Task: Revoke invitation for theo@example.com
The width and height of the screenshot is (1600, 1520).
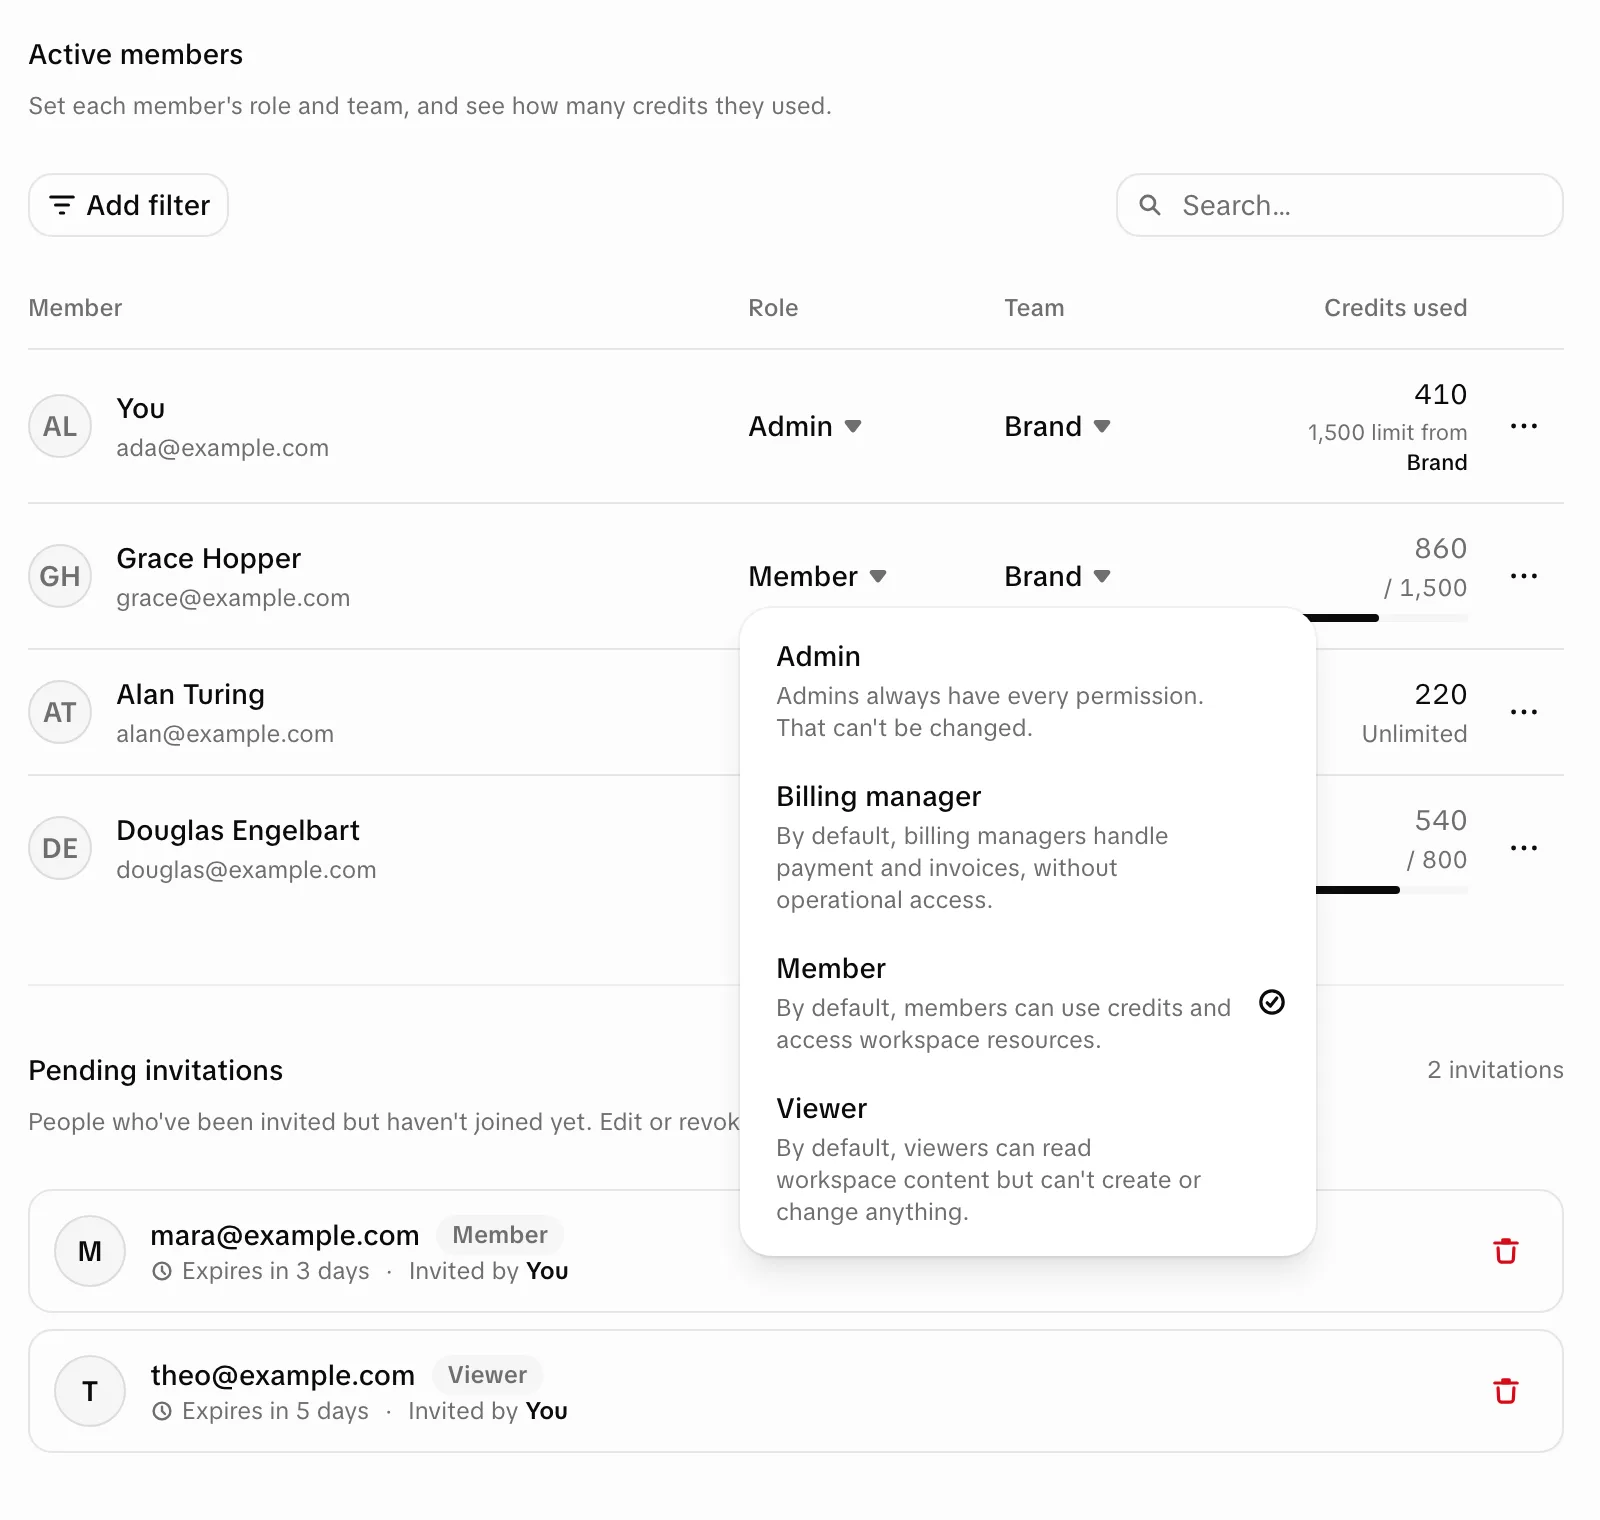Action: [x=1506, y=1391]
